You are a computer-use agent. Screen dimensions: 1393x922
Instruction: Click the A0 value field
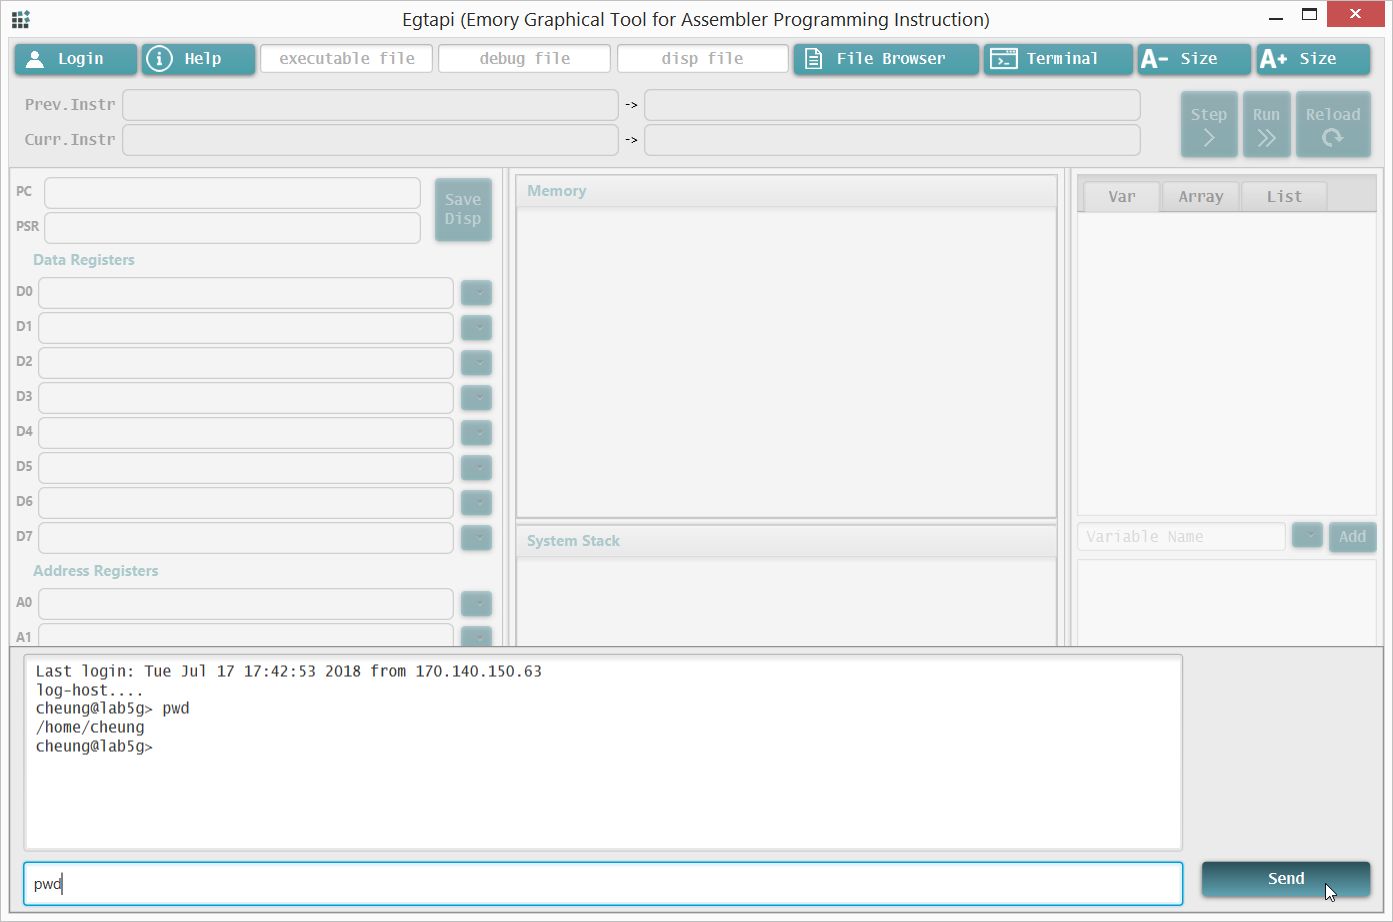[246, 604]
